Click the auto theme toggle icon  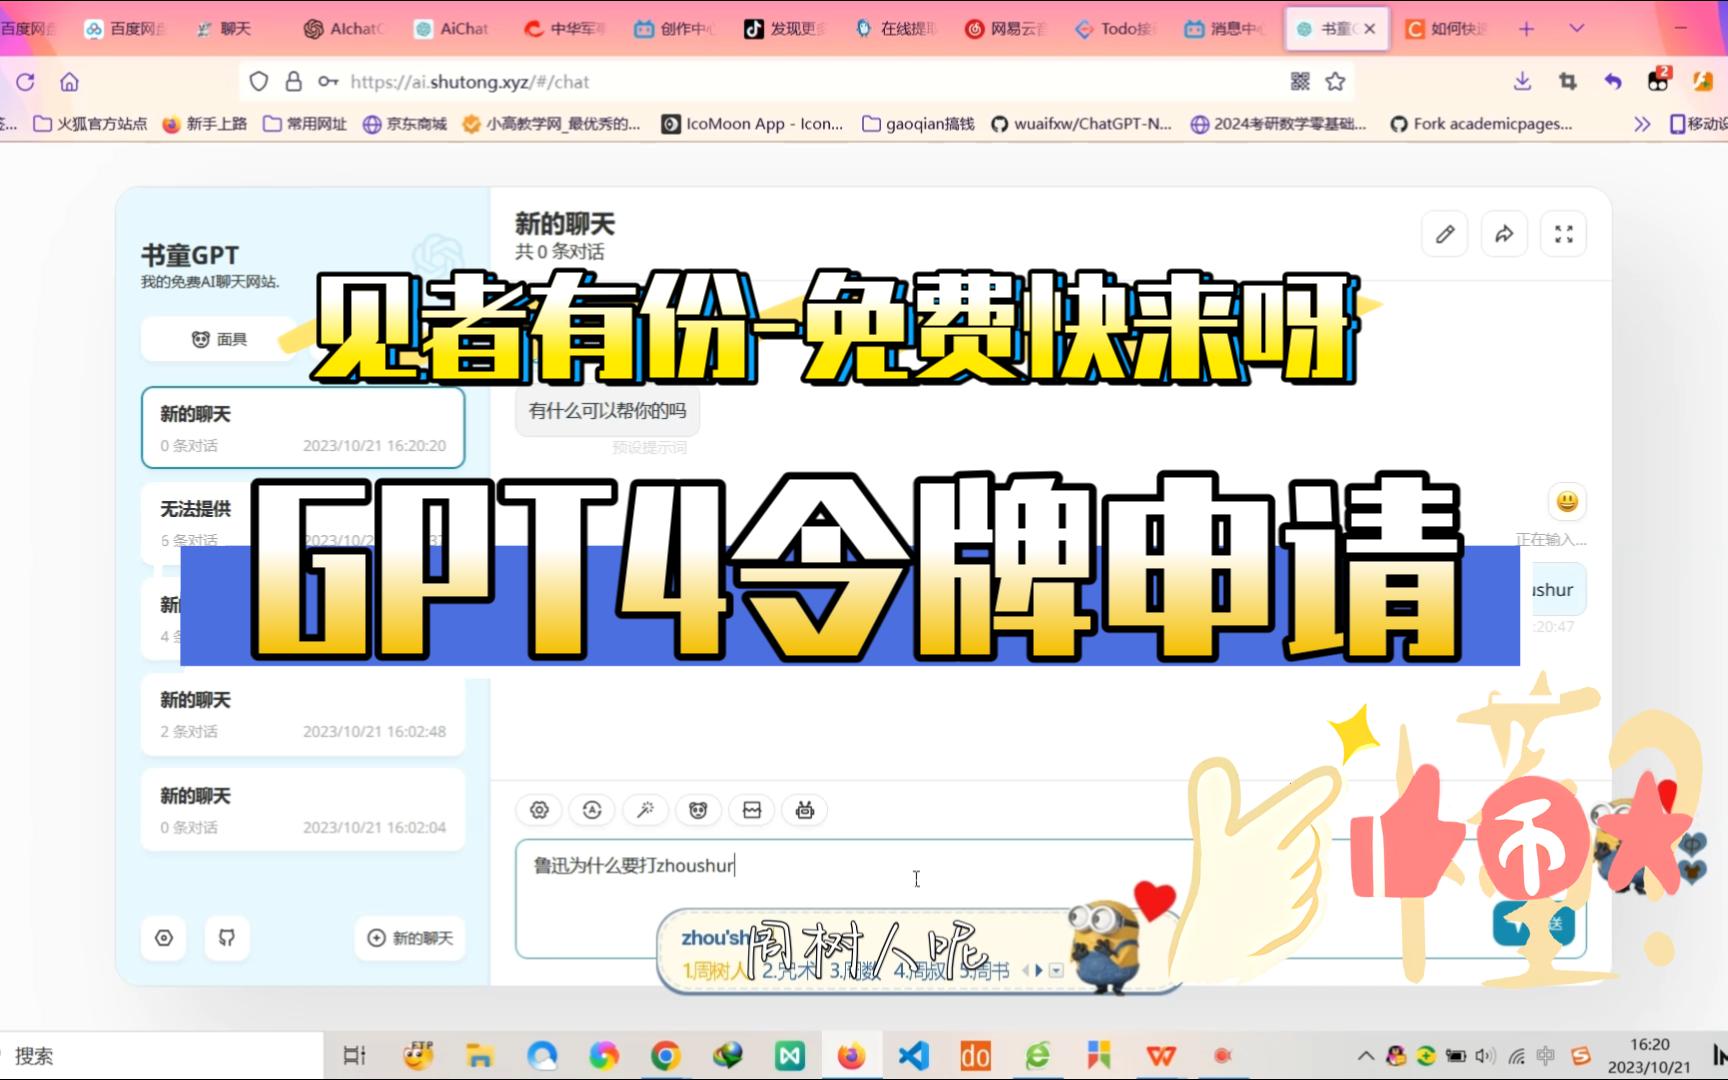pos(592,810)
